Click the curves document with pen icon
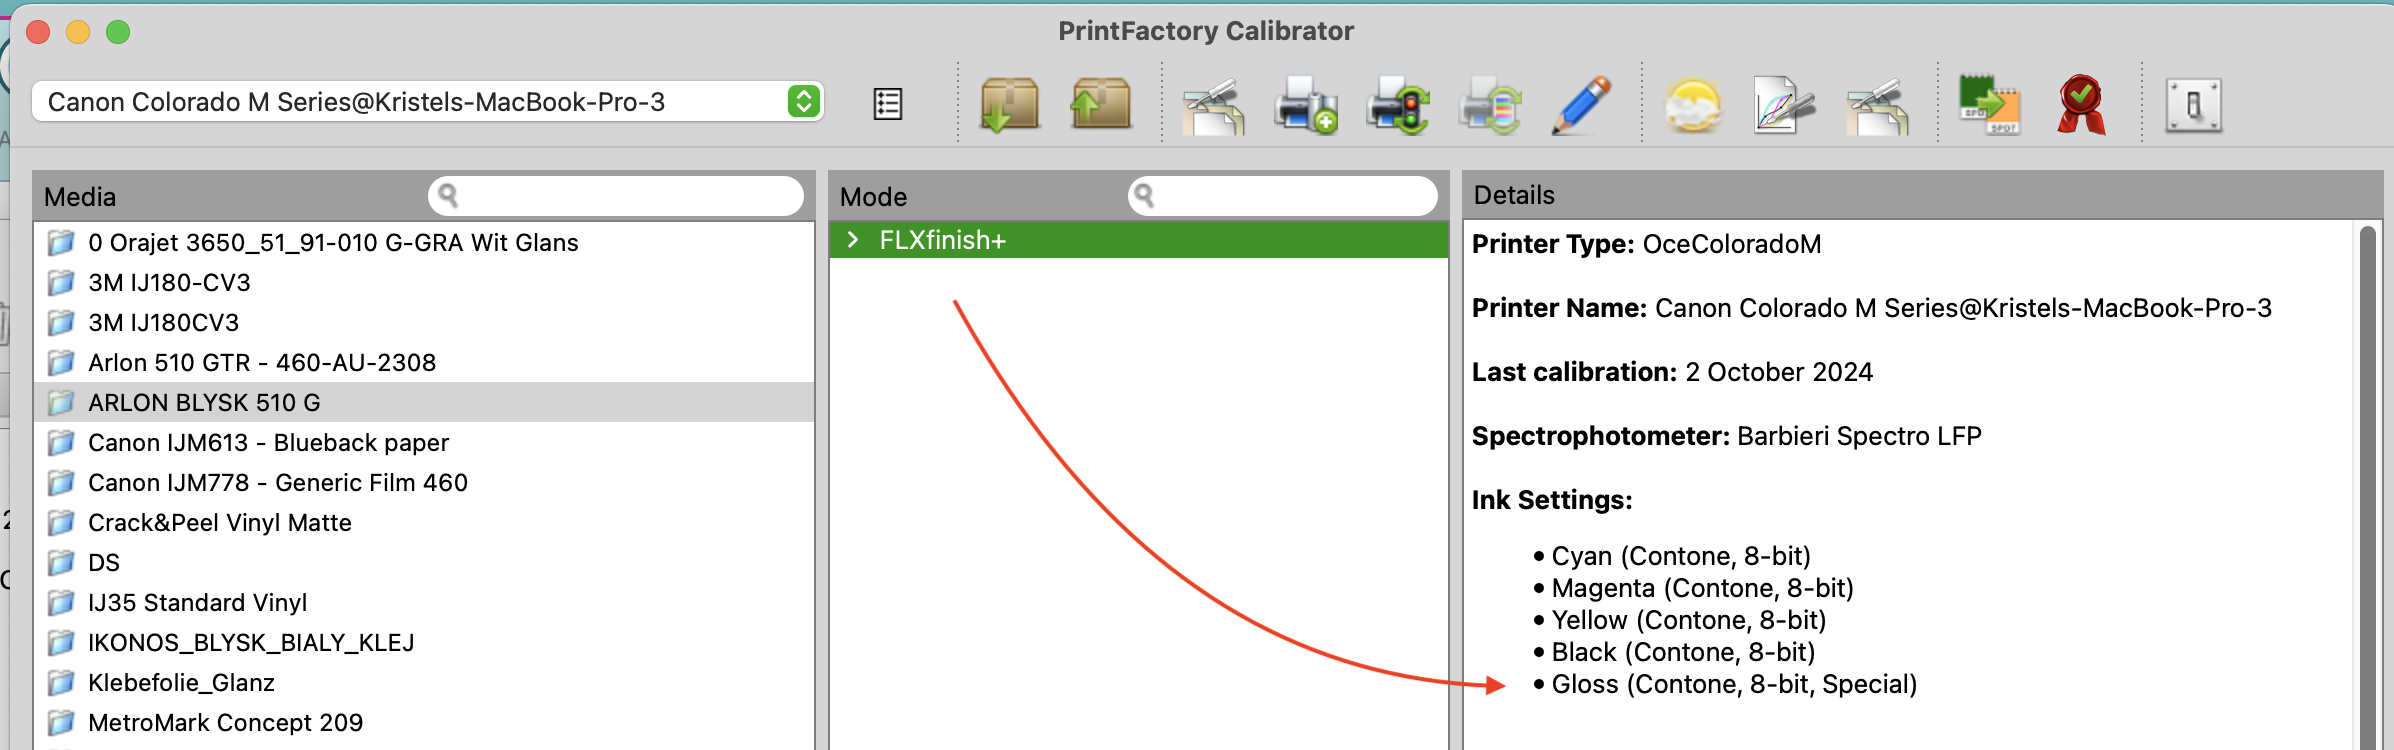2394x750 pixels. pyautogui.click(x=1785, y=105)
